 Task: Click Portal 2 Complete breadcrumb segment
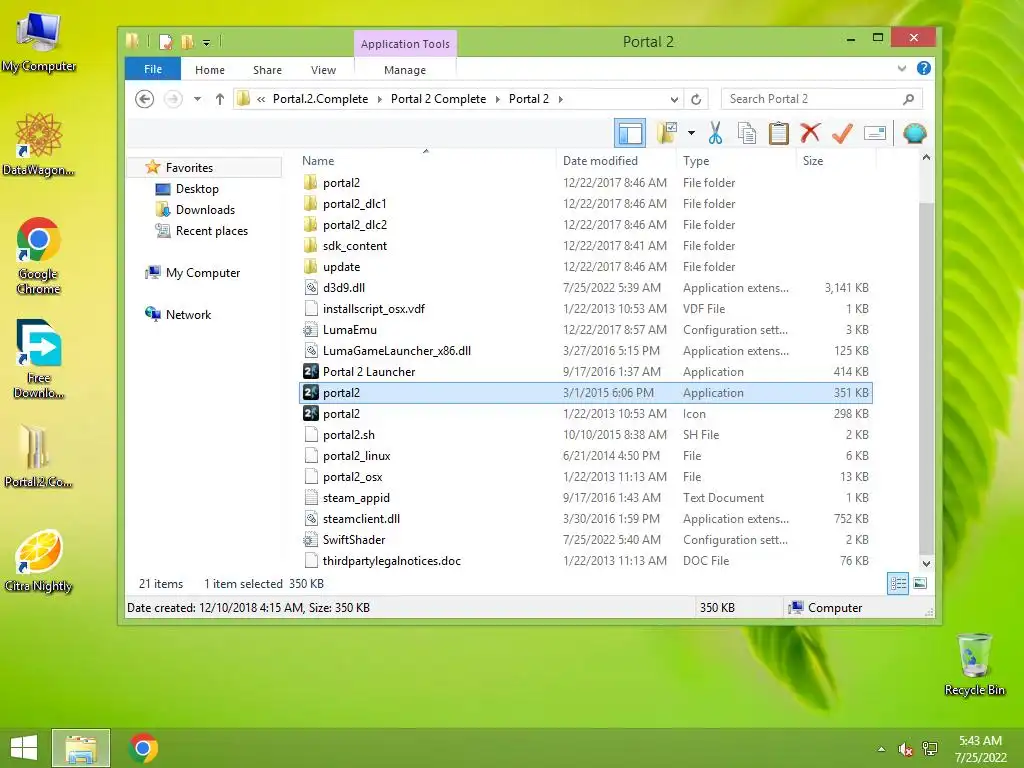[x=438, y=99]
